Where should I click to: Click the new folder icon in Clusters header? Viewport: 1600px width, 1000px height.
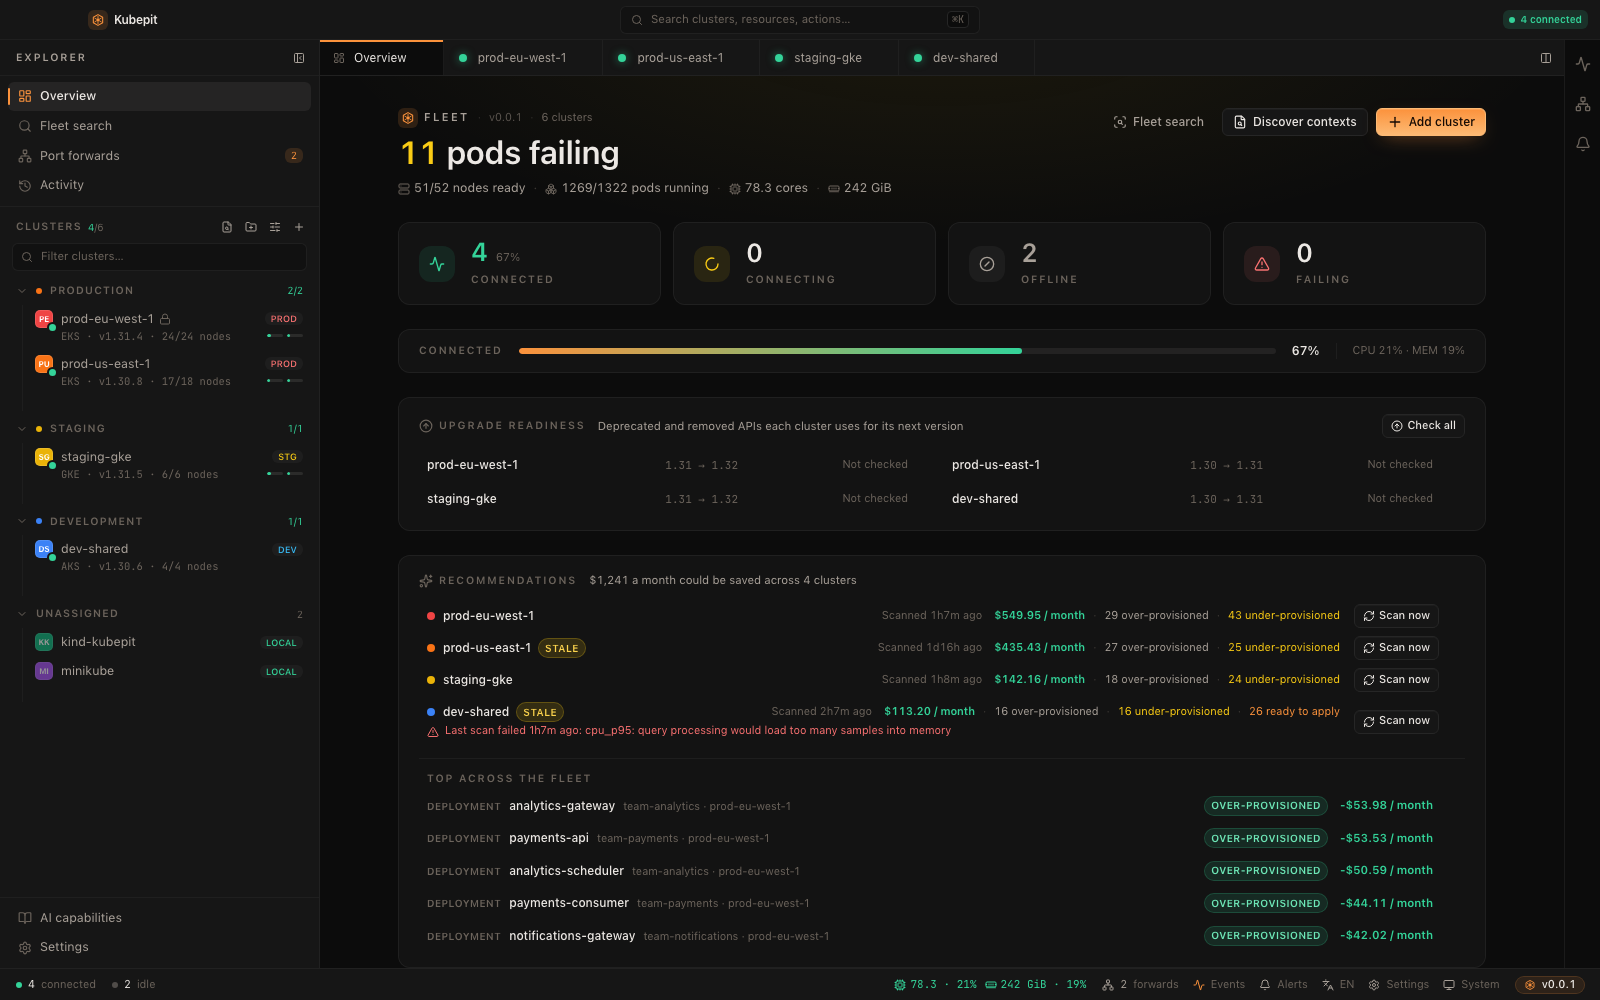click(x=251, y=227)
